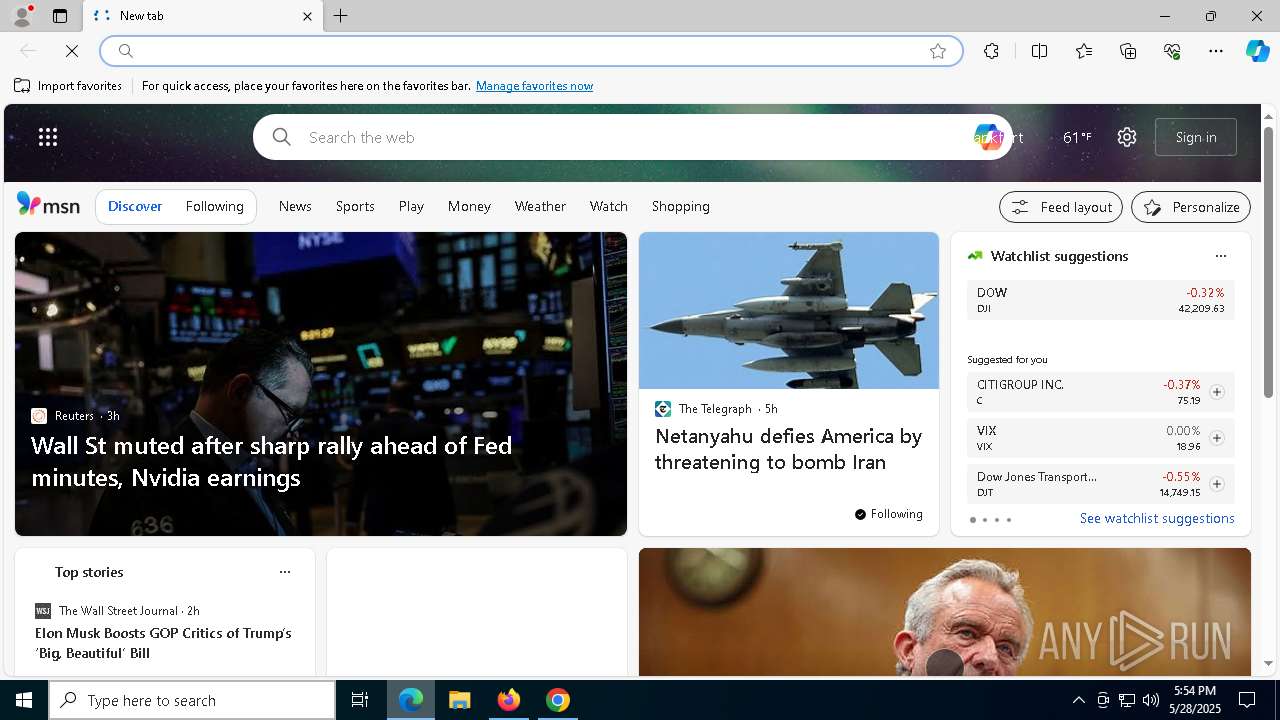Add this page to favorites star
Viewport: 1280px width, 720px height.
click(938, 51)
